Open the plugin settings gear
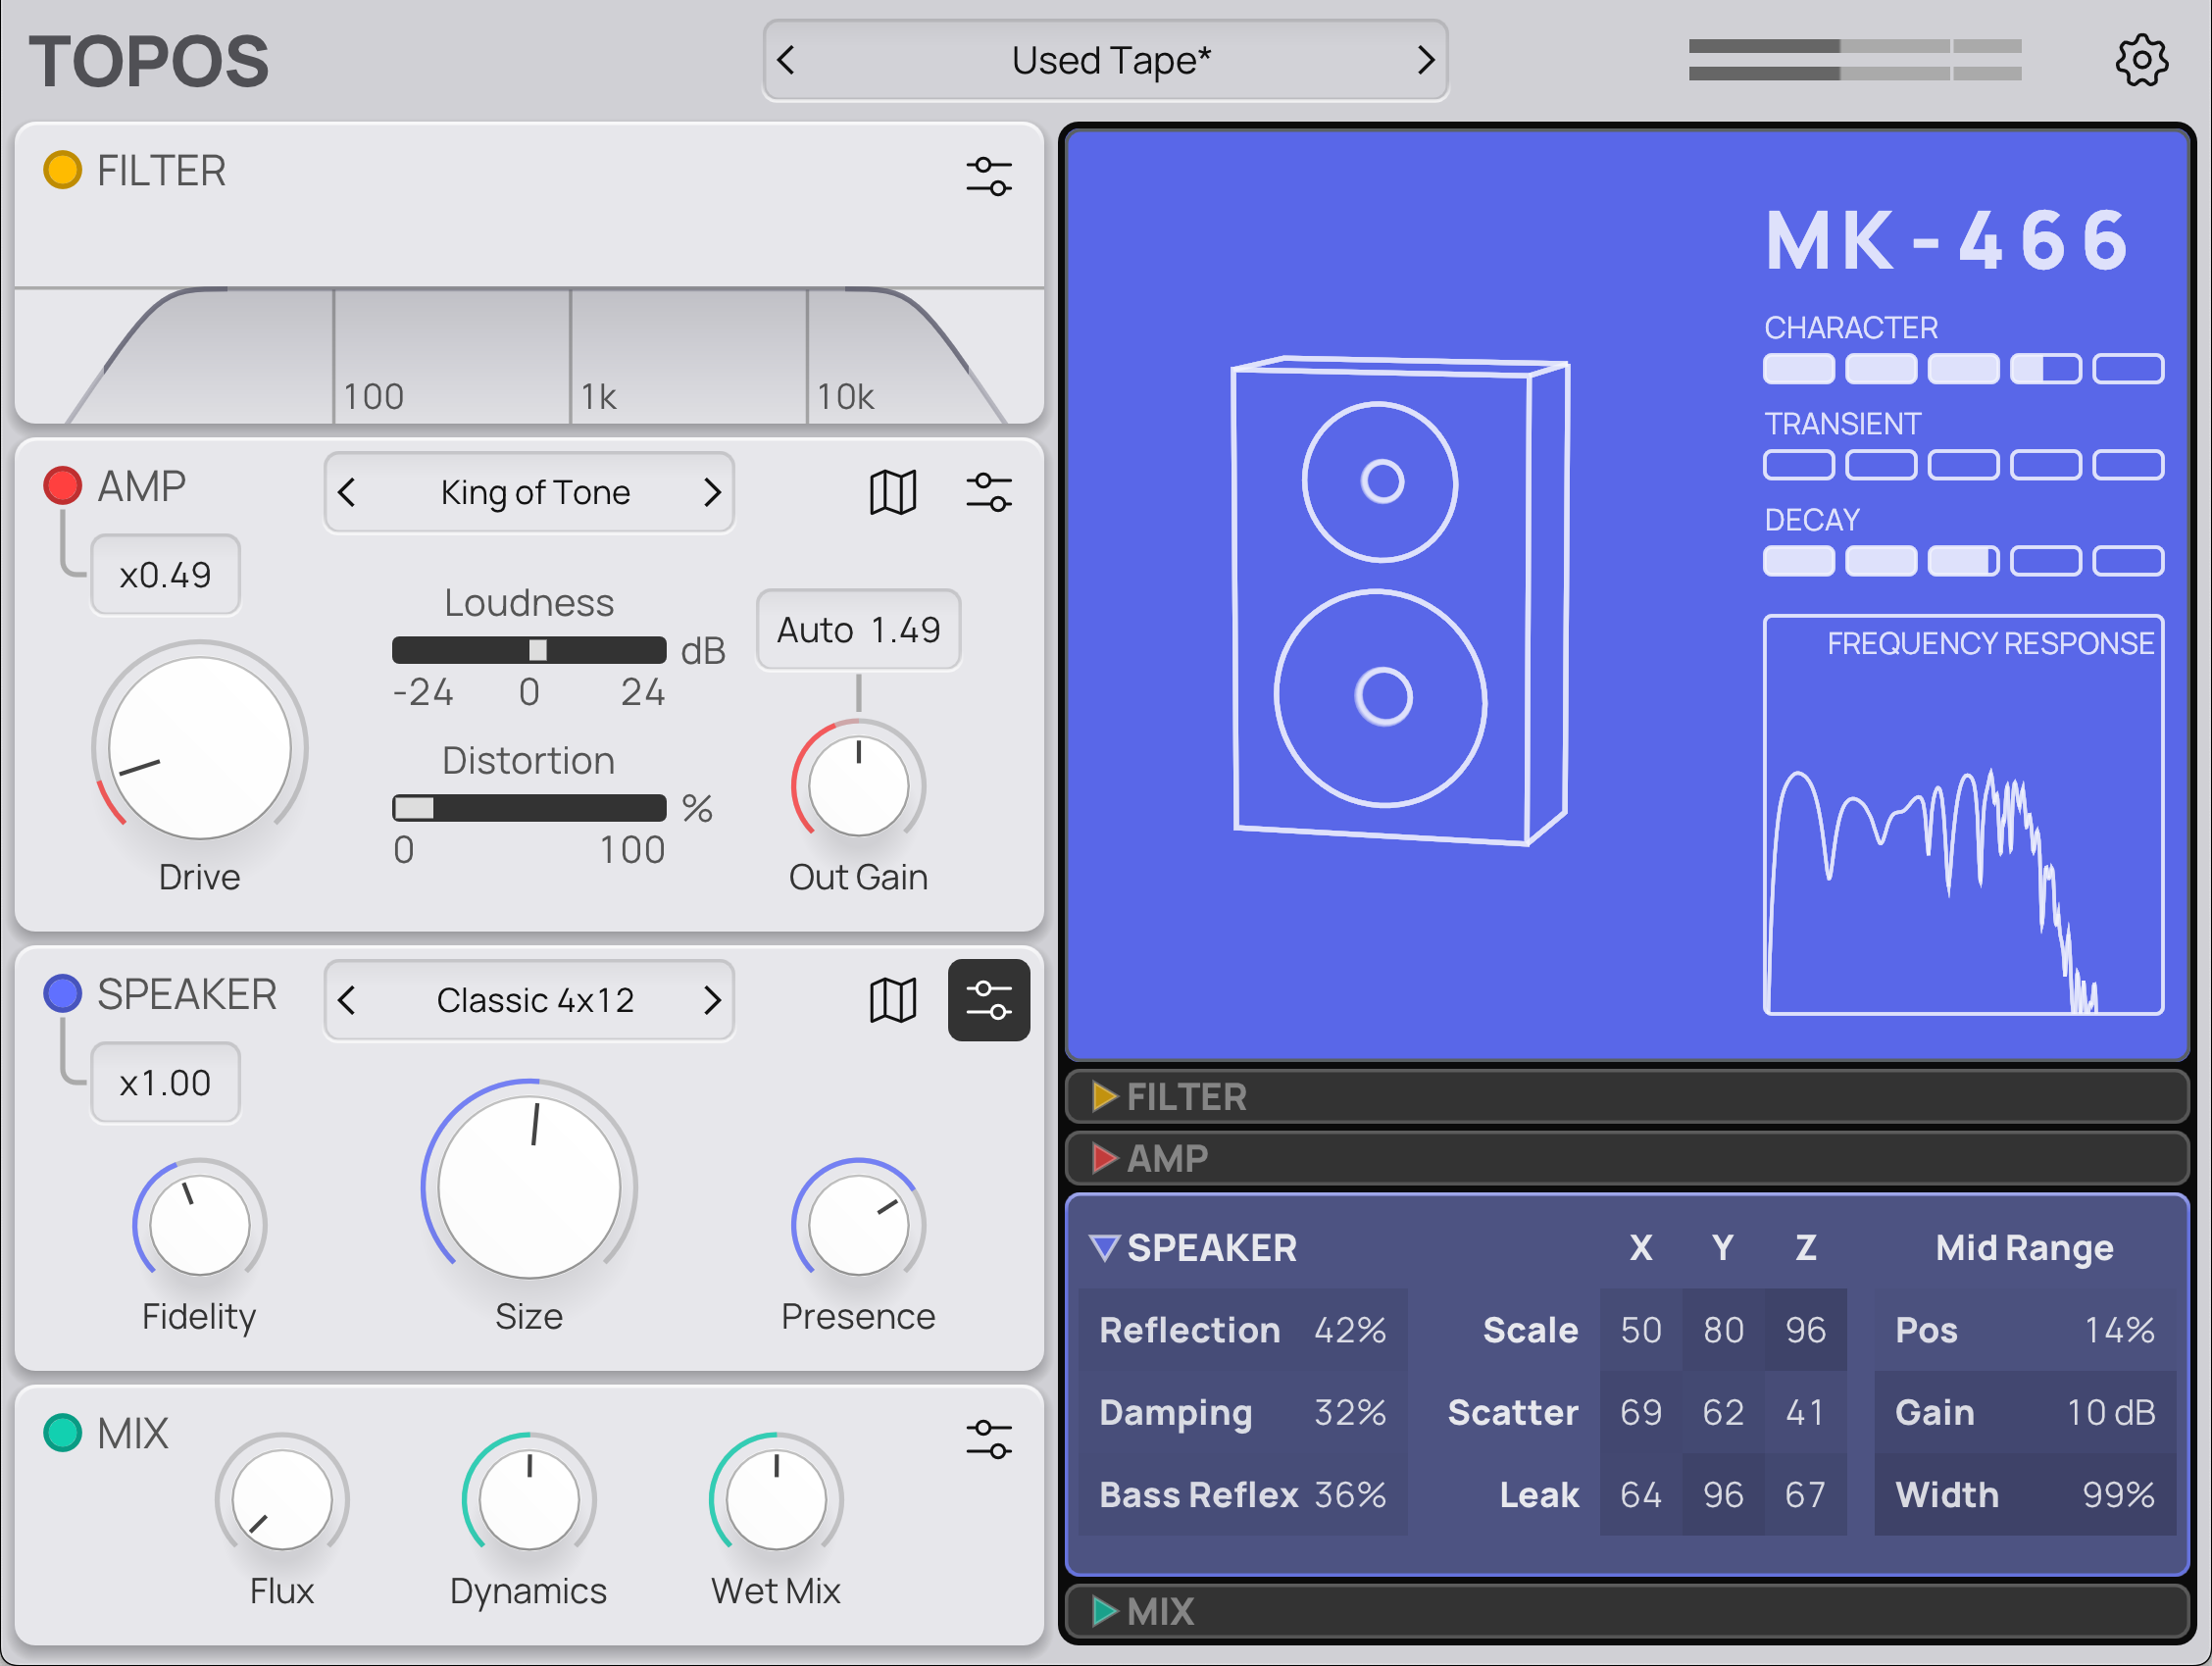Viewport: 2212px width, 1666px height. pyautogui.click(x=2143, y=60)
